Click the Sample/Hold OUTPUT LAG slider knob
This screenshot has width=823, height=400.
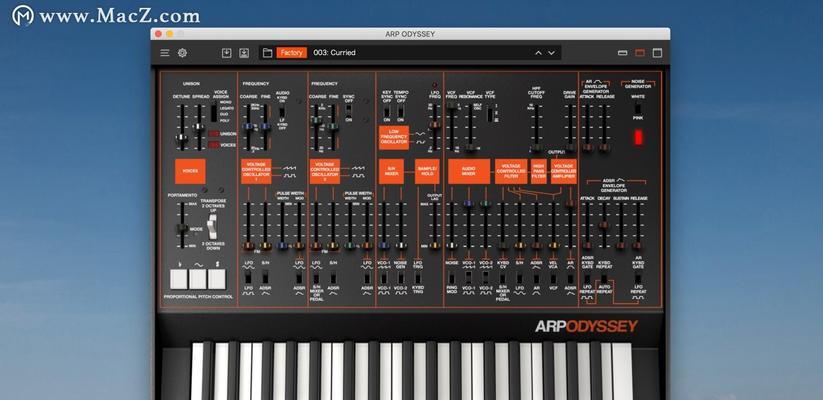(434, 245)
